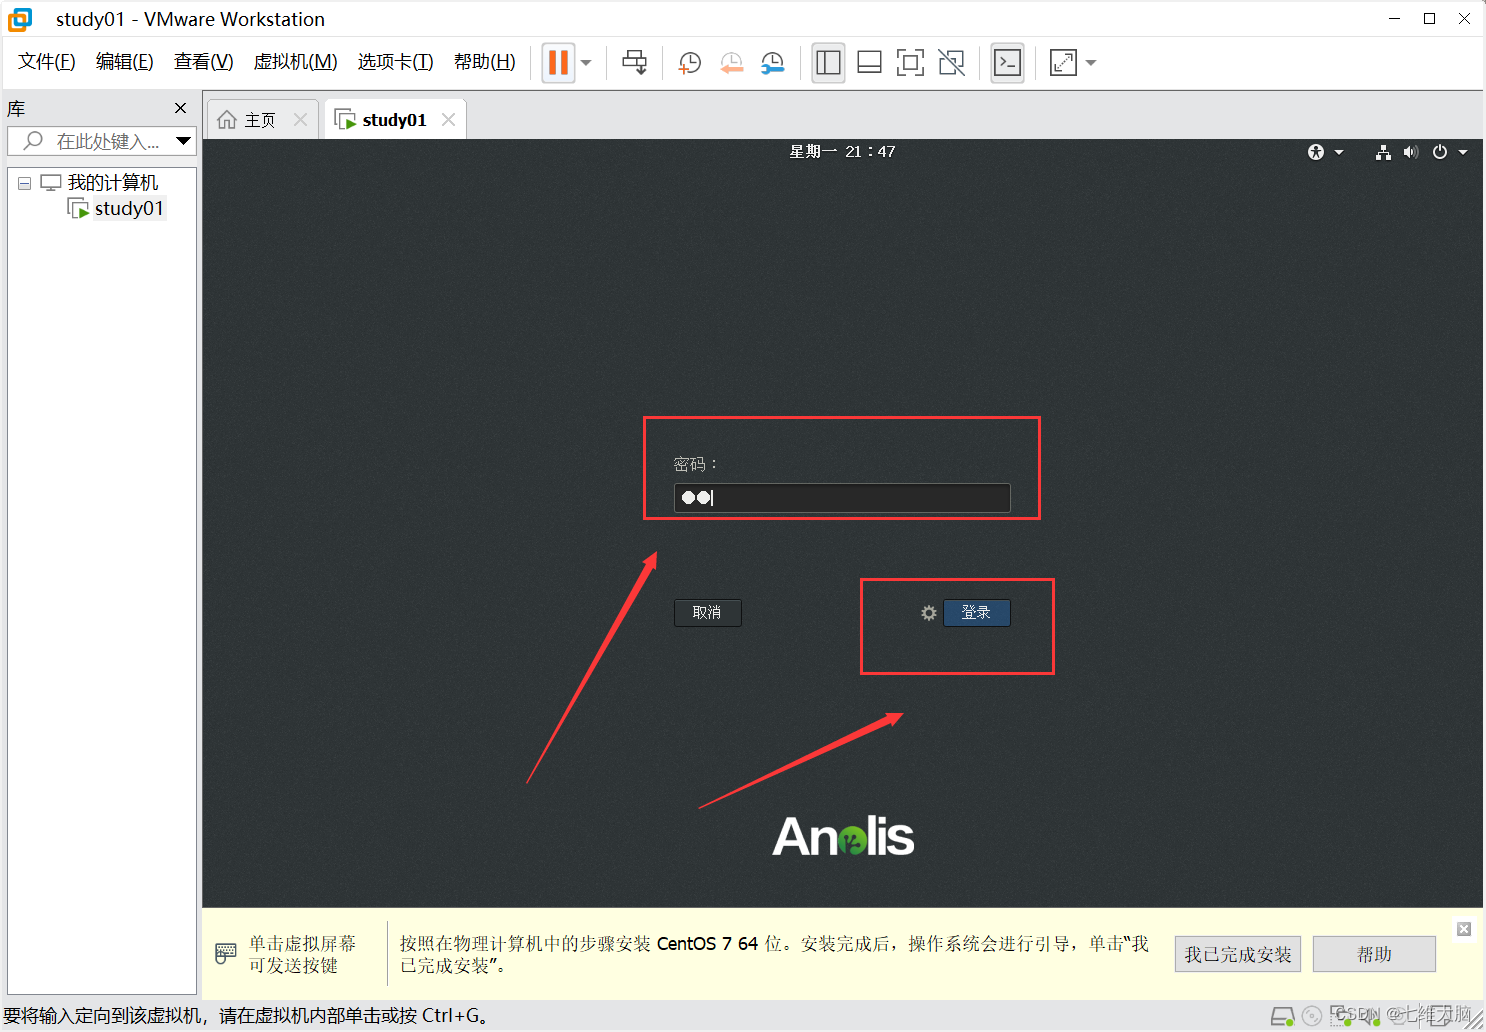The width and height of the screenshot is (1486, 1032).
Task: Dismiss the yellow install hint bar
Action: point(1464,929)
